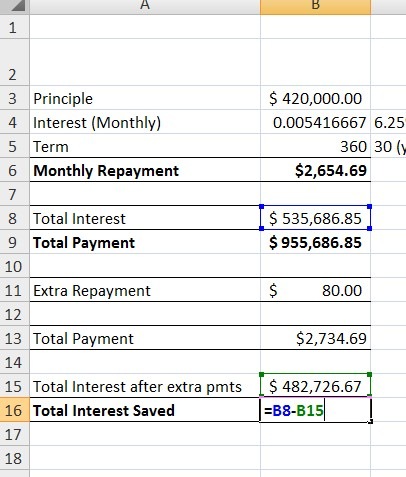The height and width of the screenshot is (477, 406).
Task: Click the Principle value cell $420,000.00
Action: (315, 98)
